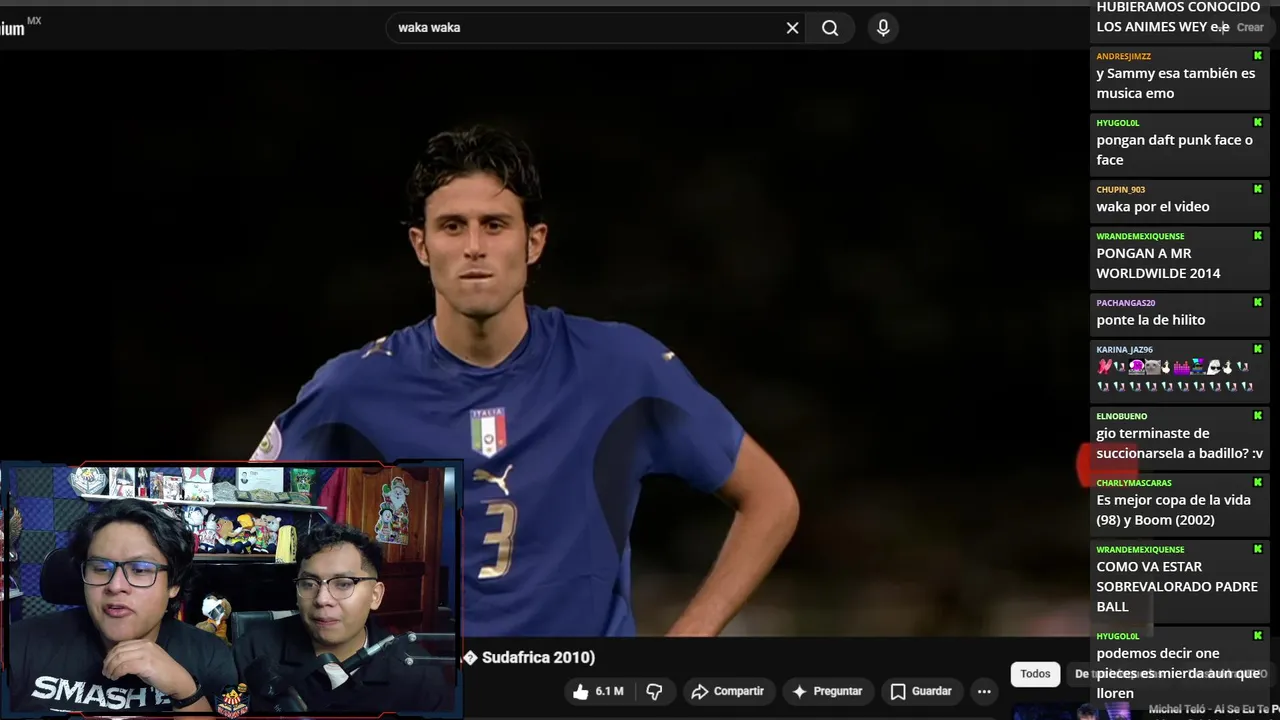Click green badge next to ELNOBUENO message

click(x=1258, y=415)
